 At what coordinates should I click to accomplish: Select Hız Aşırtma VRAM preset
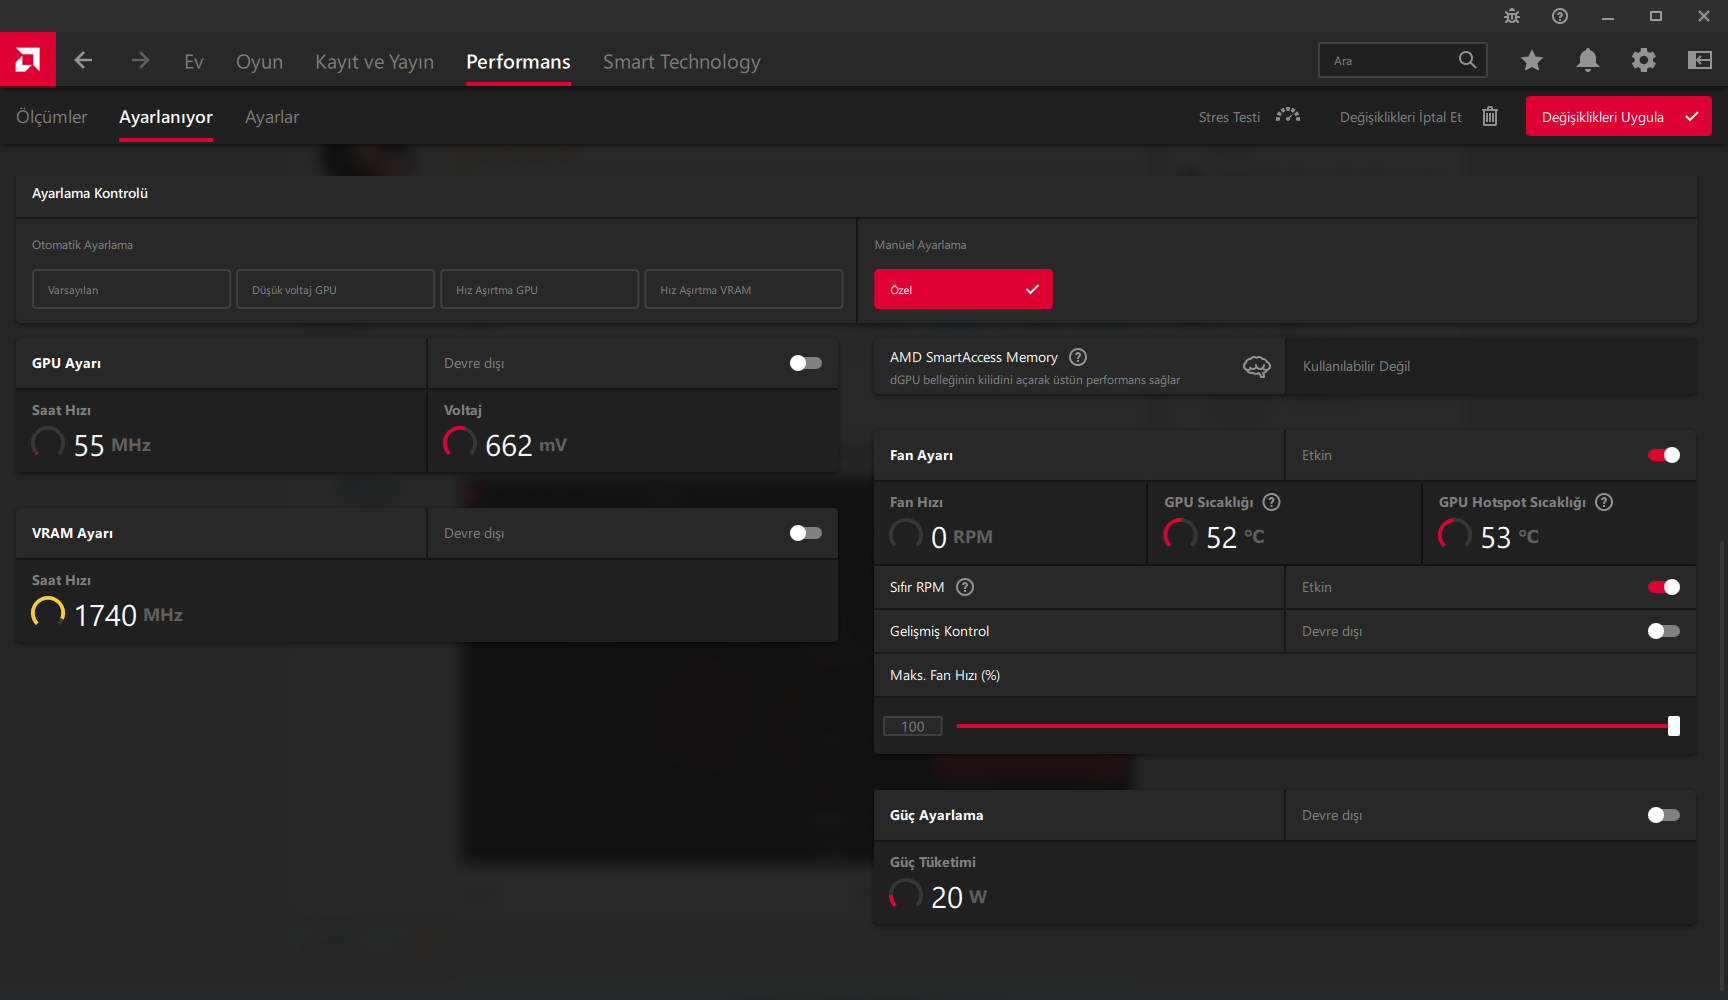pos(743,289)
